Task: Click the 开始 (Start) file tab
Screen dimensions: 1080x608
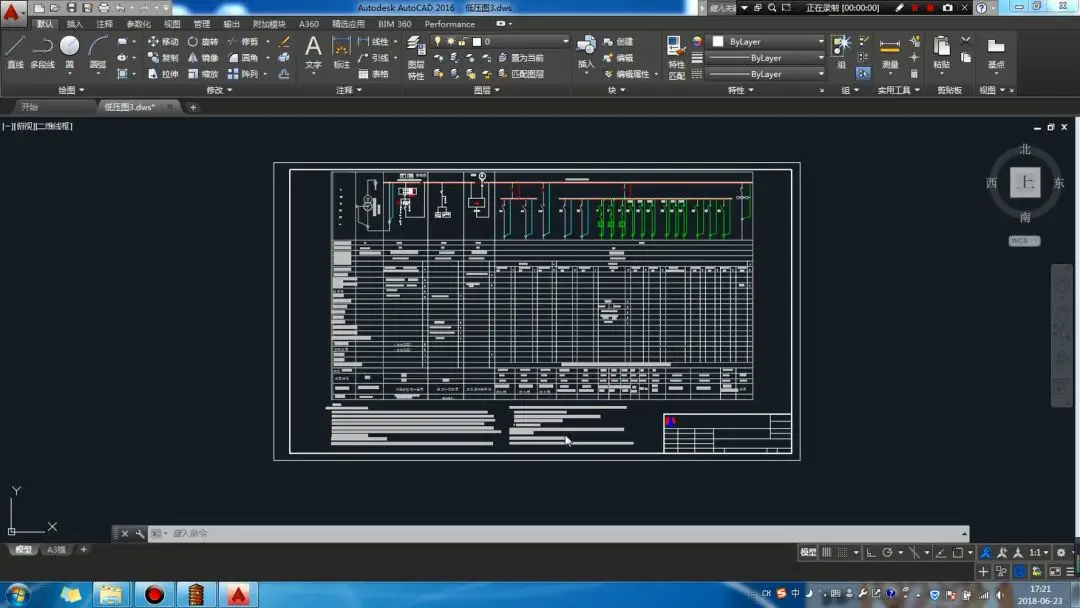Action: click(x=30, y=107)
